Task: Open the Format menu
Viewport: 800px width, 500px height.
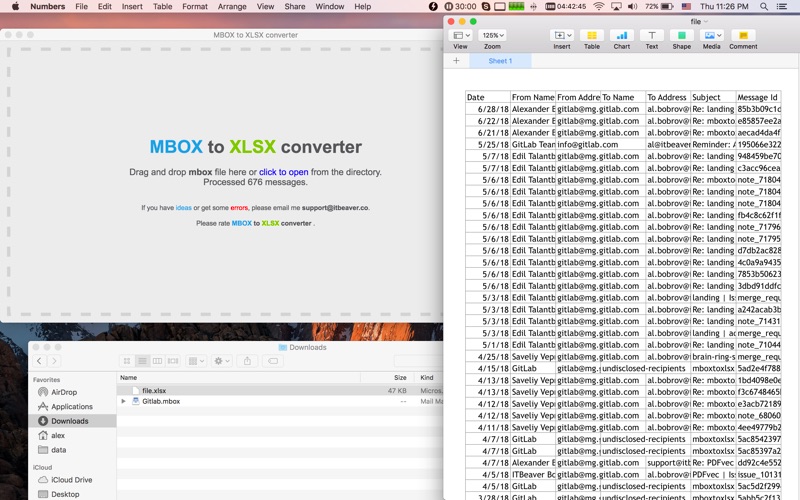Action: coord(195,7)
